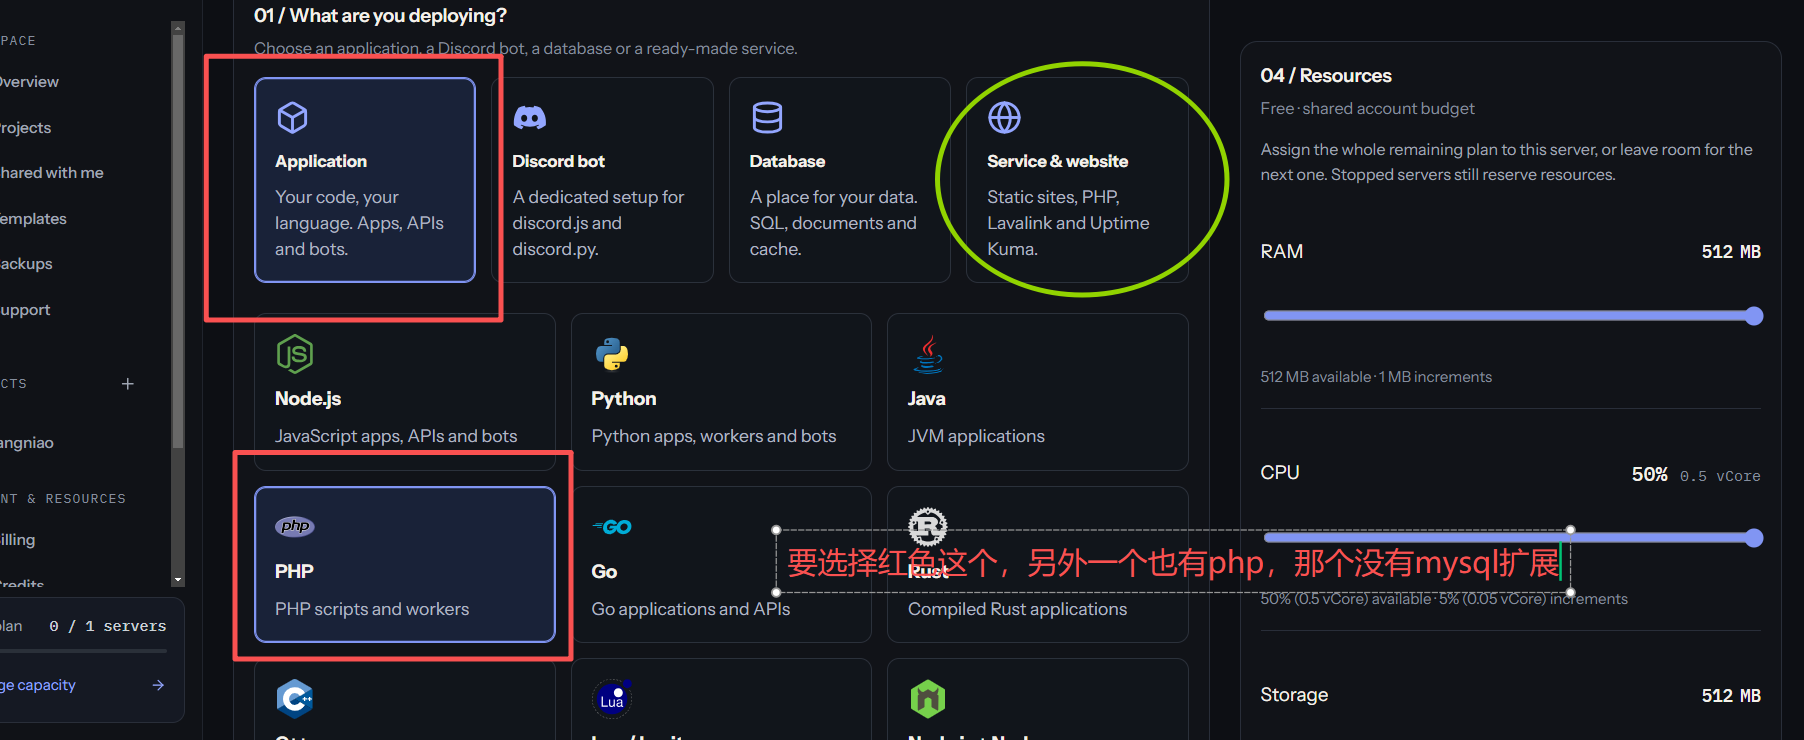Select the Go applications and APIs card

tap(721, 564)
